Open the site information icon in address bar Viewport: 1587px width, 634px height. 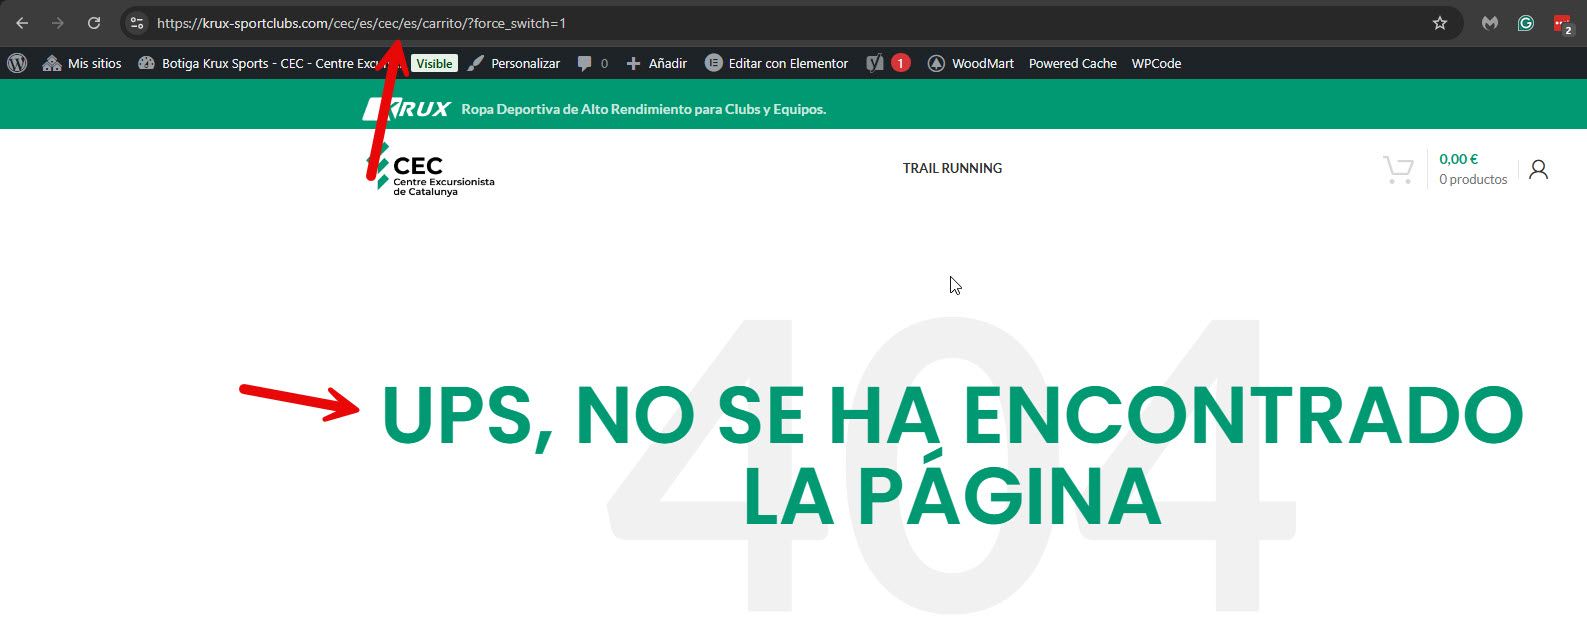click(138, 23)
